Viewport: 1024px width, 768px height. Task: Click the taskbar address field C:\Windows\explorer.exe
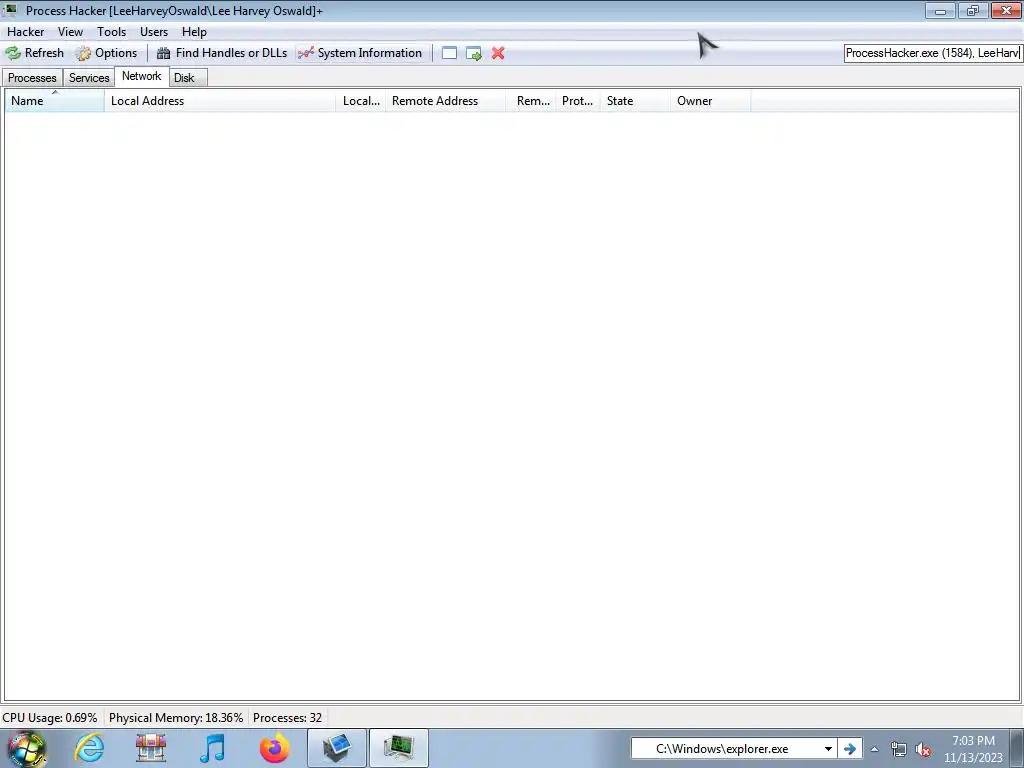pos(725,749)
